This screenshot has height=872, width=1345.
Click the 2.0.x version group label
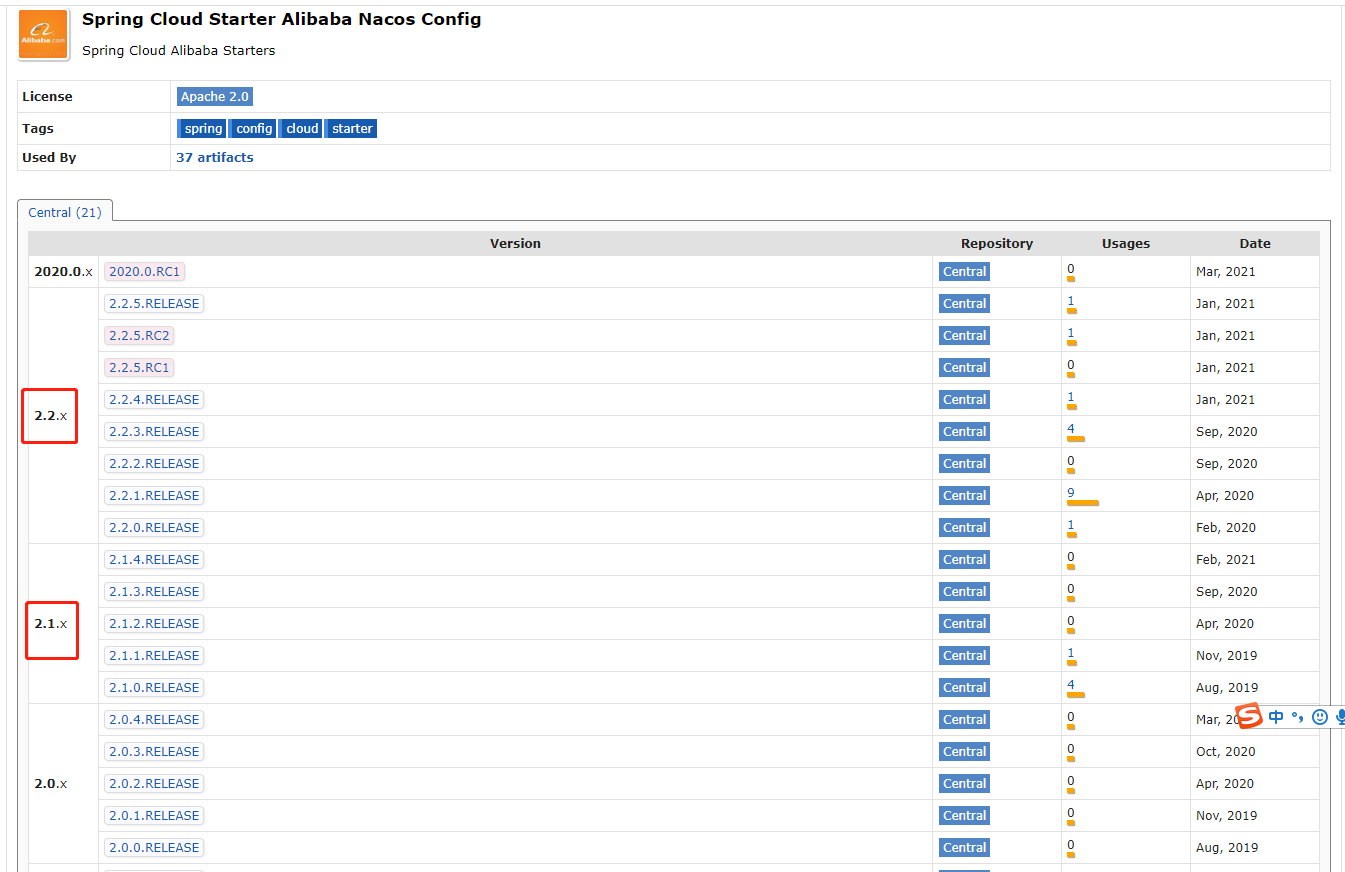[51, 784]
